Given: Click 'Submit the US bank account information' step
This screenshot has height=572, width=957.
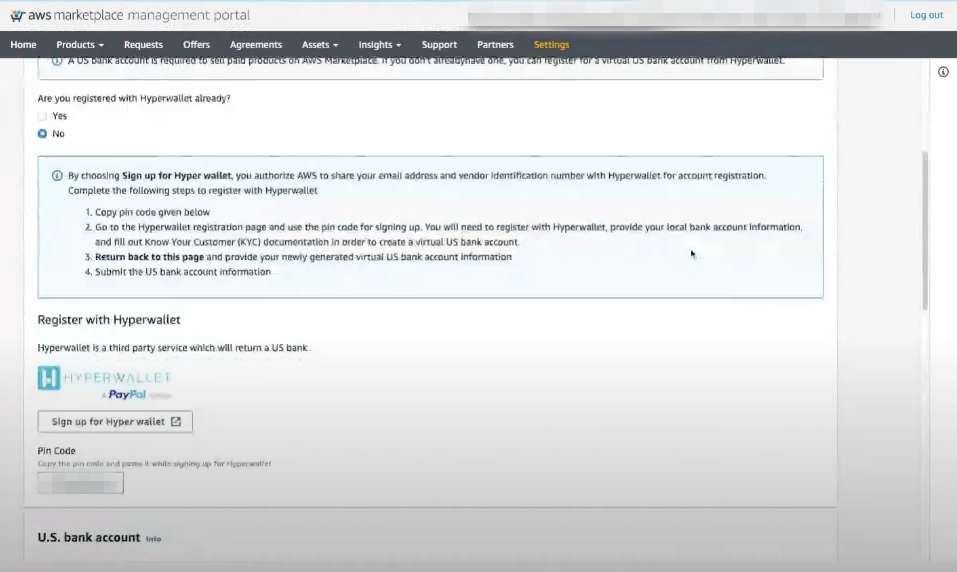Looking at the screenshot, I should 182,272.
